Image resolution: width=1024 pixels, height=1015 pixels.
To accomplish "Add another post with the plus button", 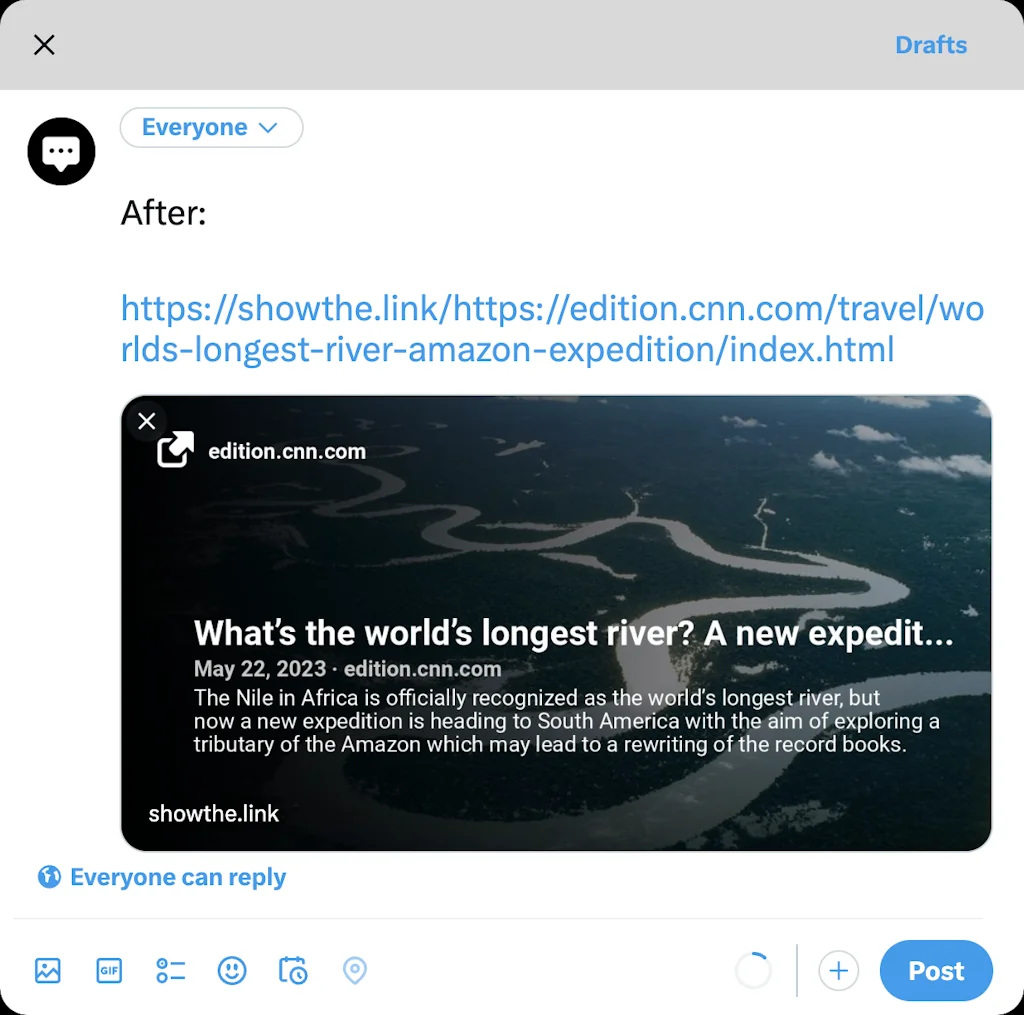I will point(838,970).
